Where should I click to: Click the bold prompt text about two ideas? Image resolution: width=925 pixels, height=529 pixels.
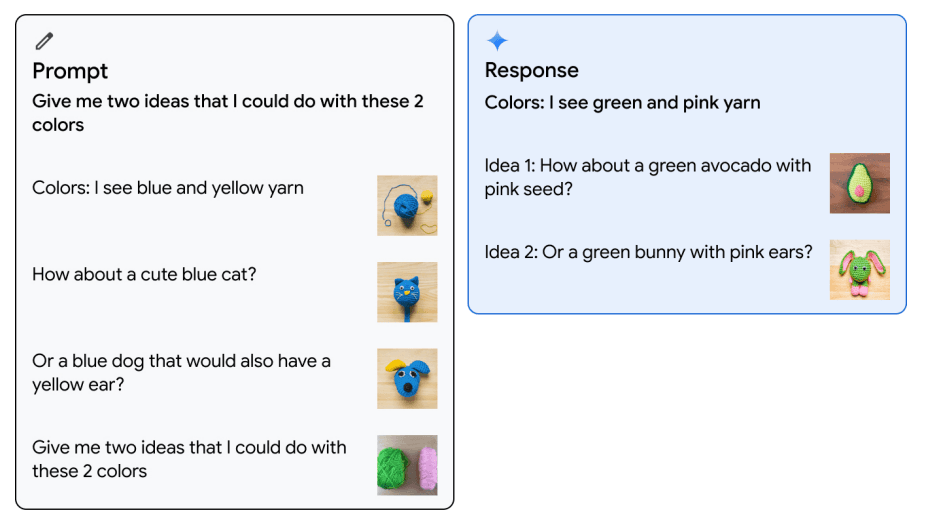tap(227, 113)
